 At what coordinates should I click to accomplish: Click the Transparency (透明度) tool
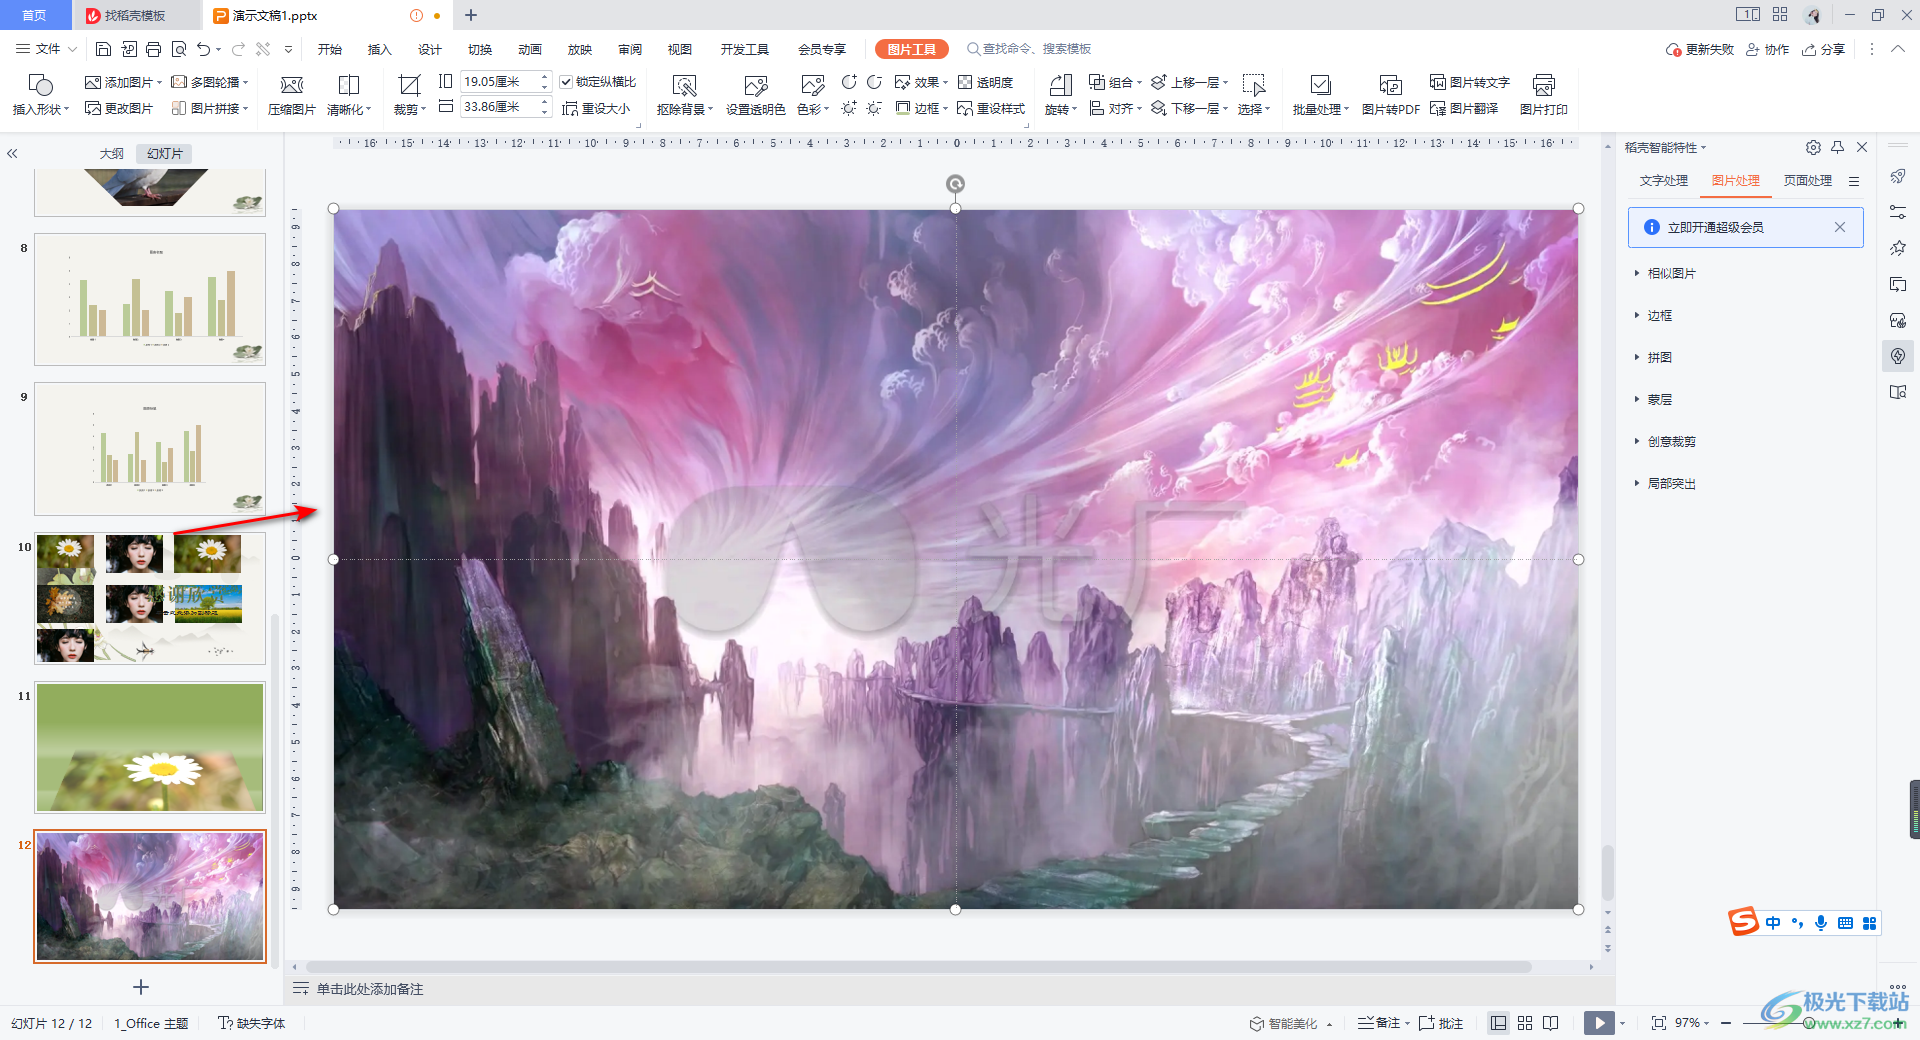(x=986, y=82)
